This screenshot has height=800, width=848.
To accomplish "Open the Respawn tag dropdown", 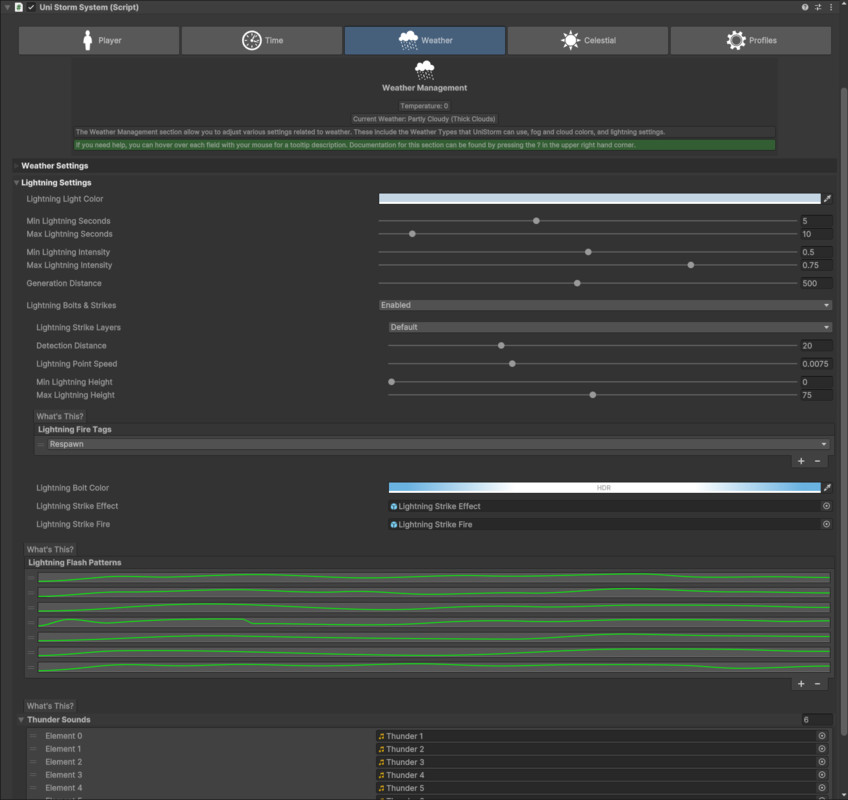I will (x=439, y=444).
